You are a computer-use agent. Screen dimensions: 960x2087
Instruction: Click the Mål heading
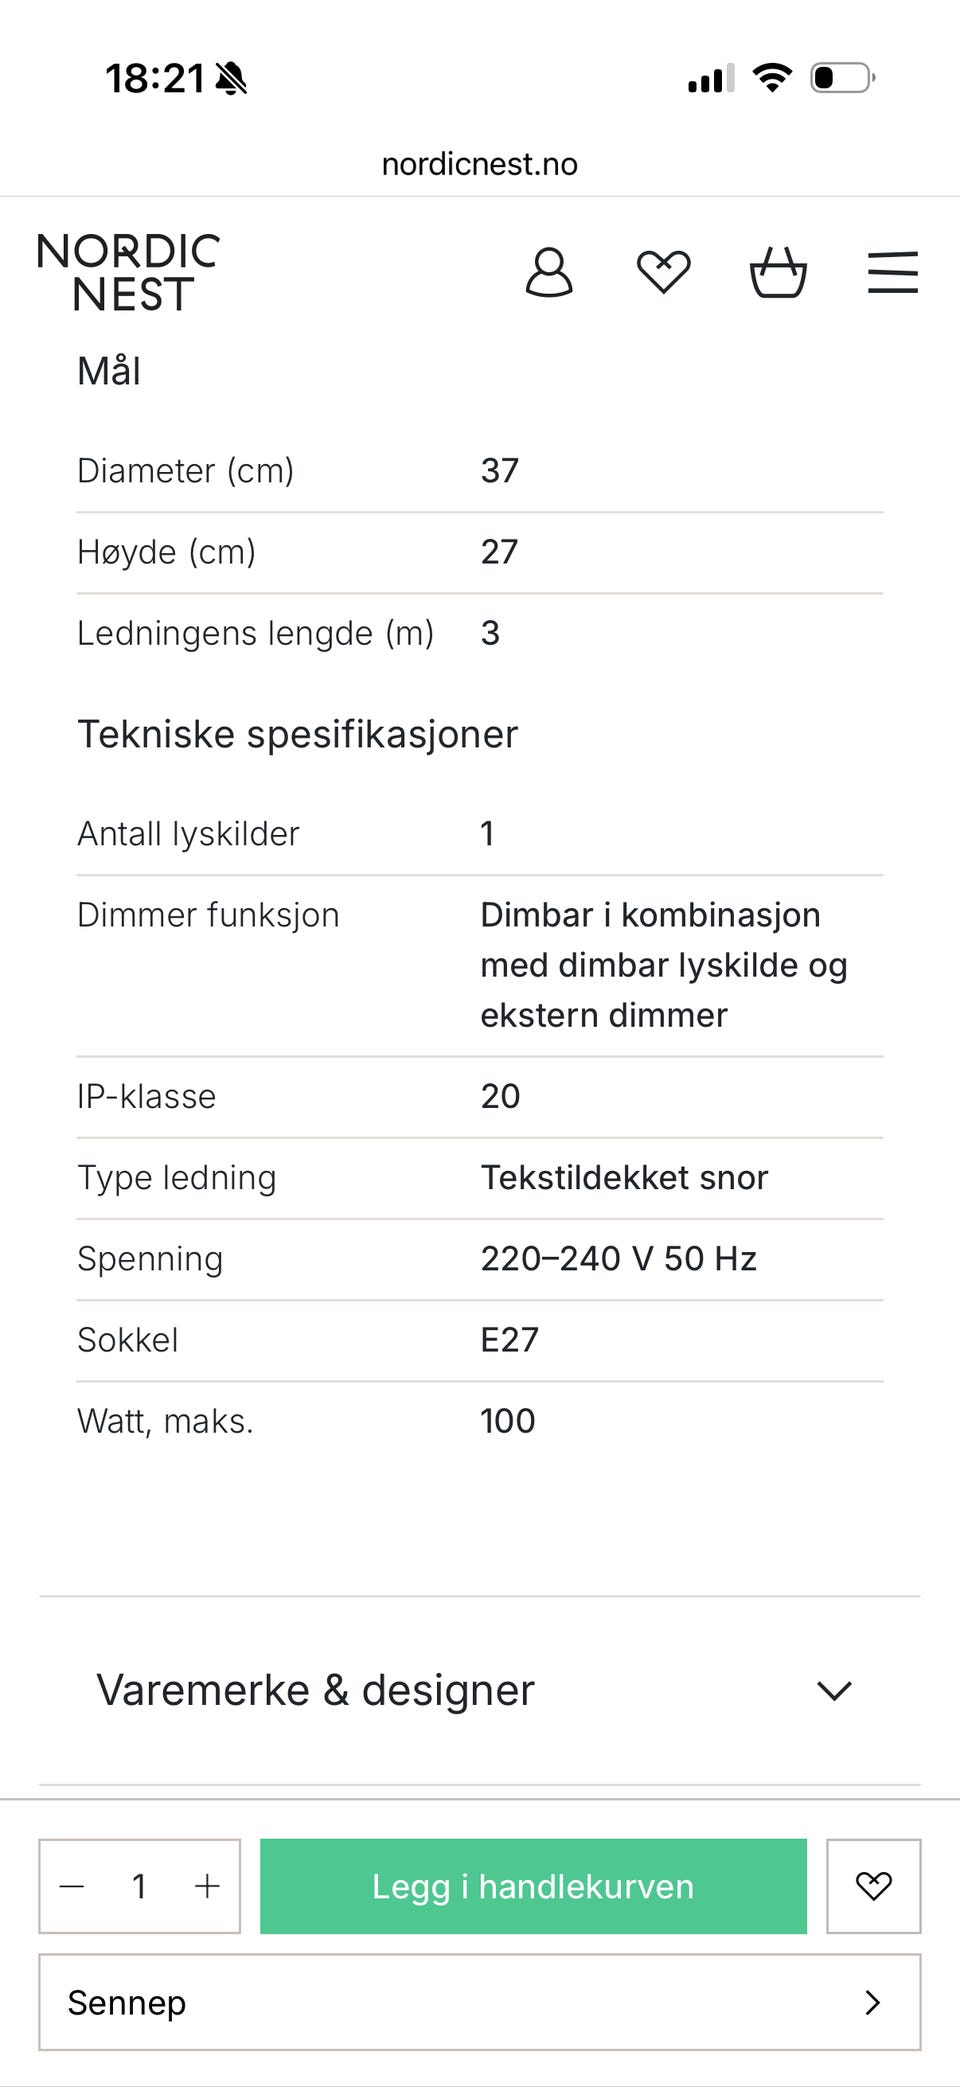click(109, 371)
